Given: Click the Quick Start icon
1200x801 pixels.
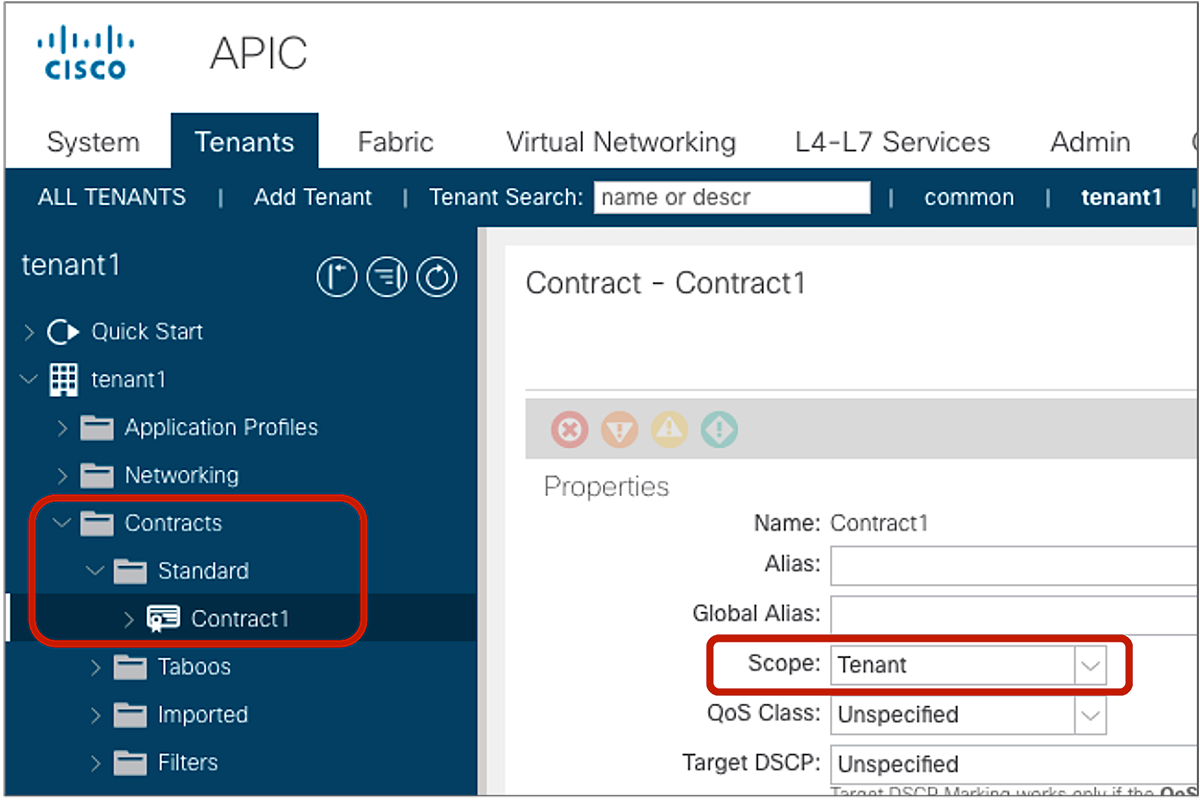Looking at the screenshot, I should (x=63, y=332).
